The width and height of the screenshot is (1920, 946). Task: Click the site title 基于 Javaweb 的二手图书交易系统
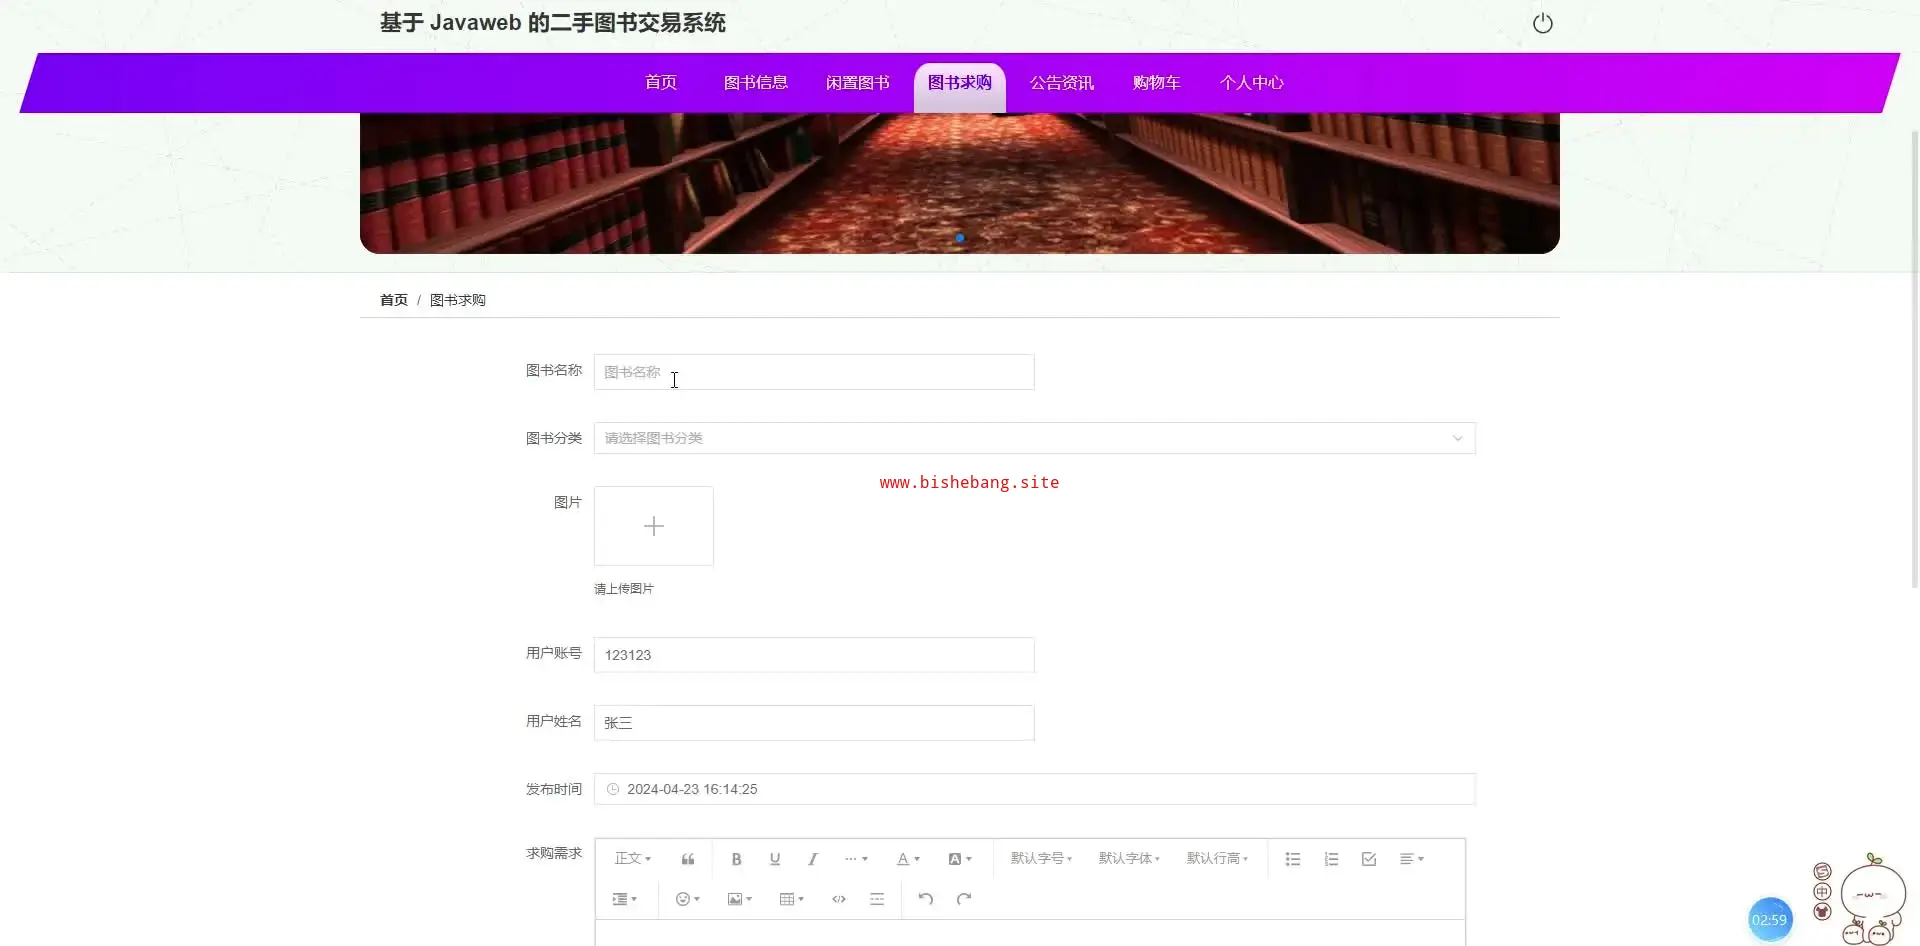coord(553,23)
